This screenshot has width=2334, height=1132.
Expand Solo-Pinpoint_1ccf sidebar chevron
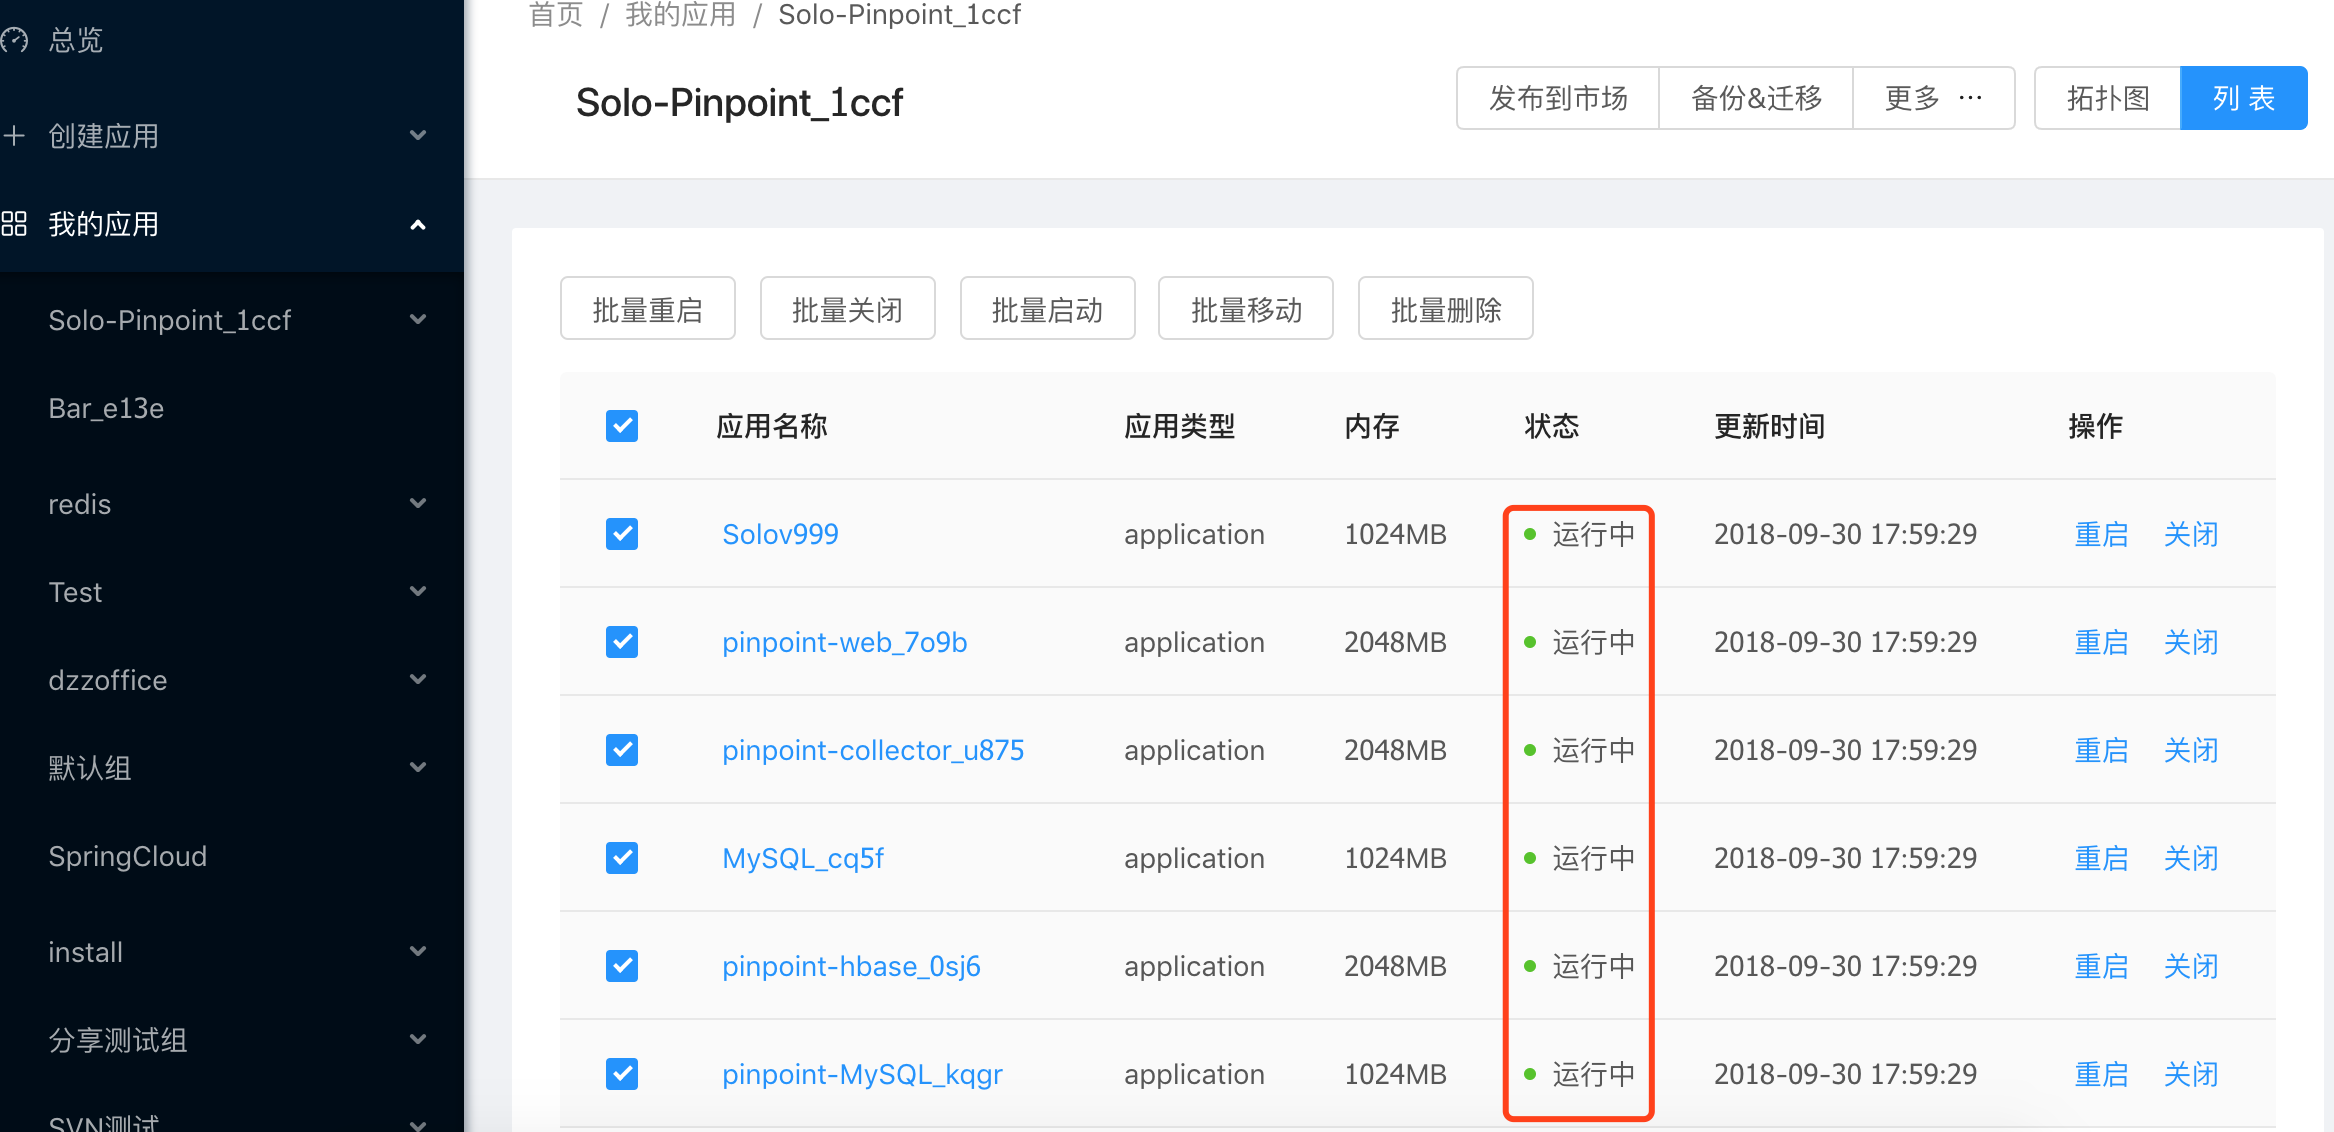(418, 319)
